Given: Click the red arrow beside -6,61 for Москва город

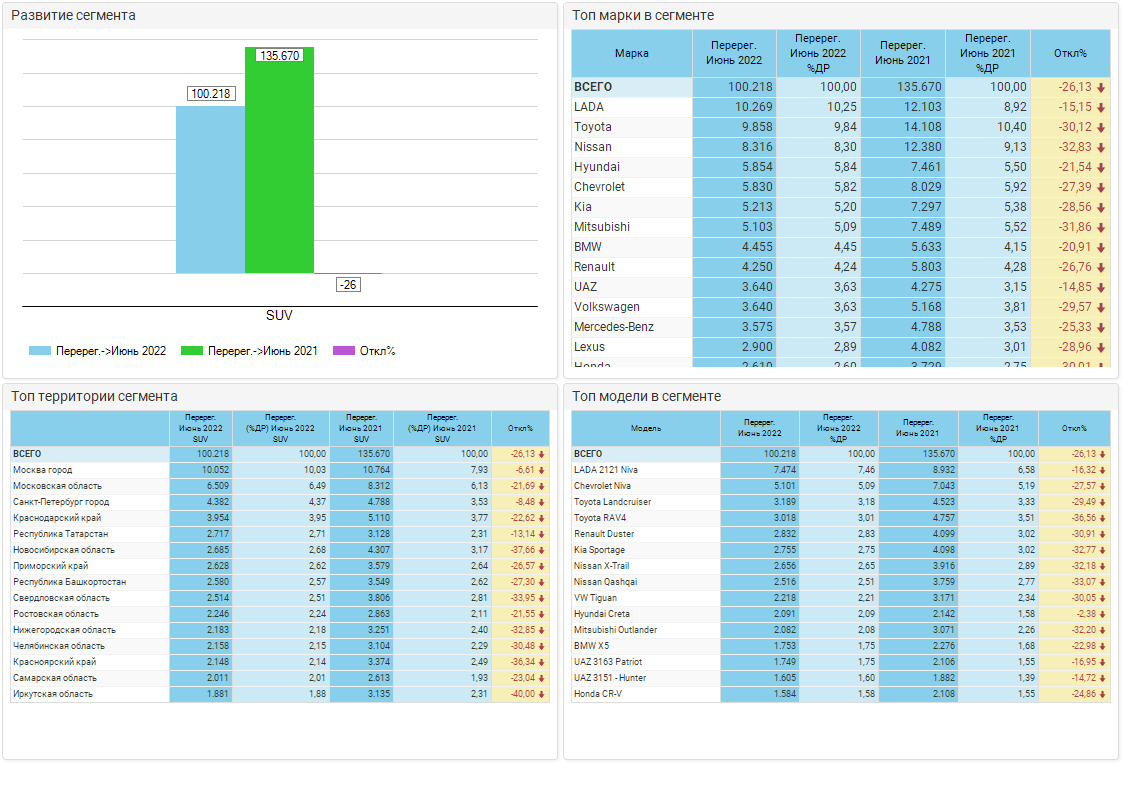Looking at the screenshot, I should 542,470.
